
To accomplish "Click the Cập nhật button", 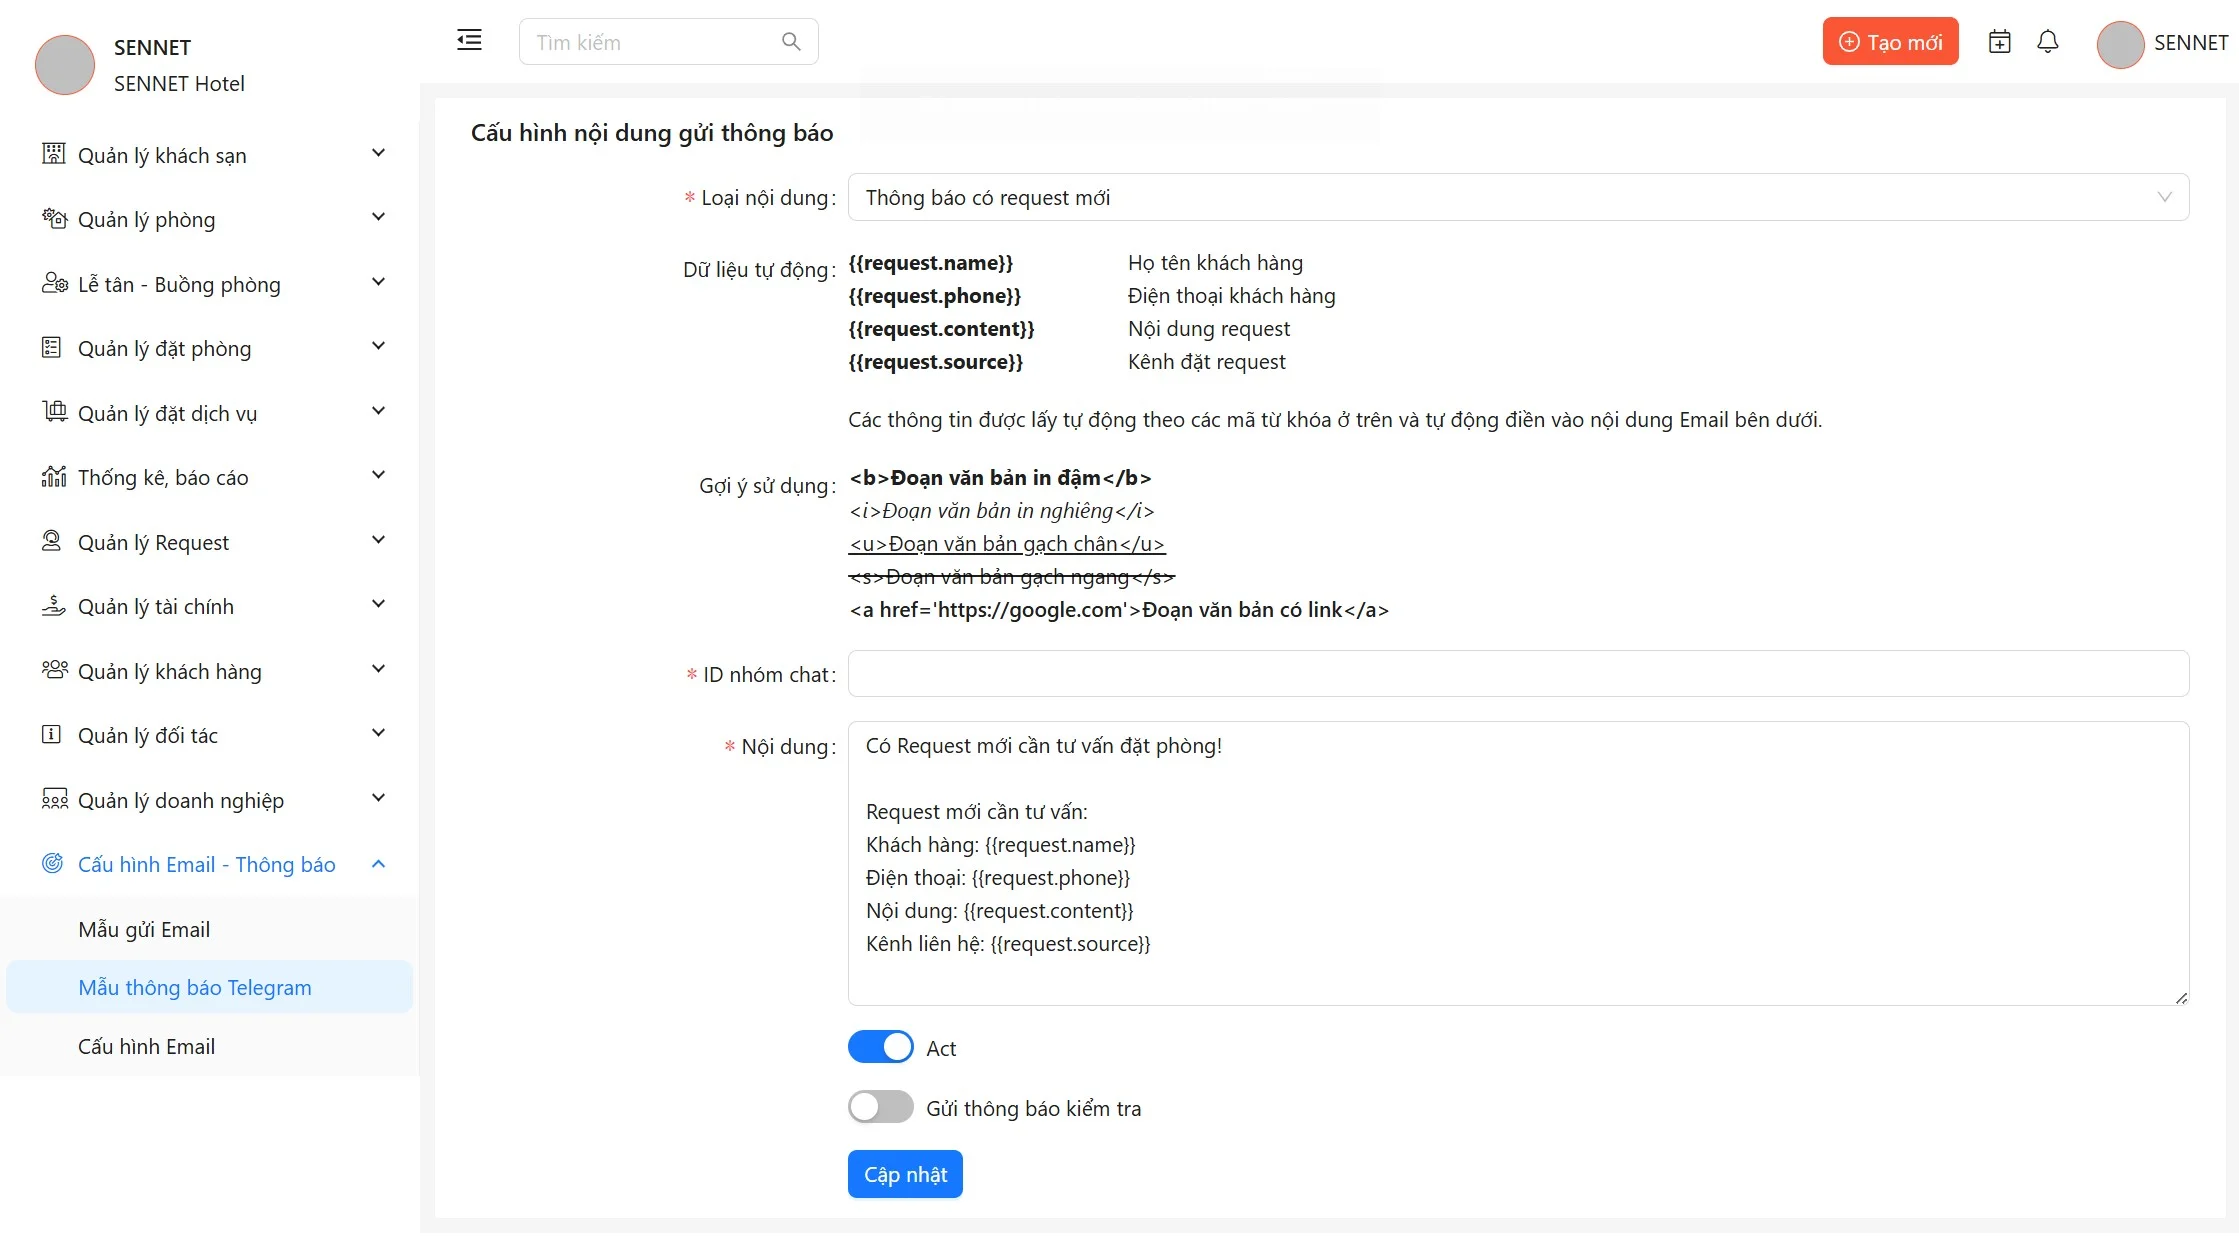I will pyautogui.click(x=905, y=1174).
